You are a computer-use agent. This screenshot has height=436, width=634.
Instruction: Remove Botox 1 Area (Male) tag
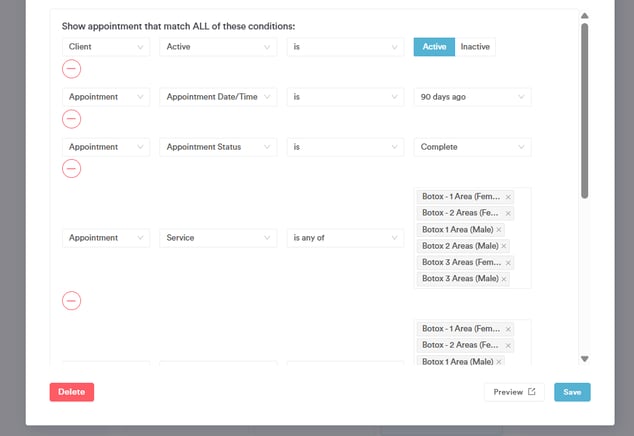pos(499,230)
